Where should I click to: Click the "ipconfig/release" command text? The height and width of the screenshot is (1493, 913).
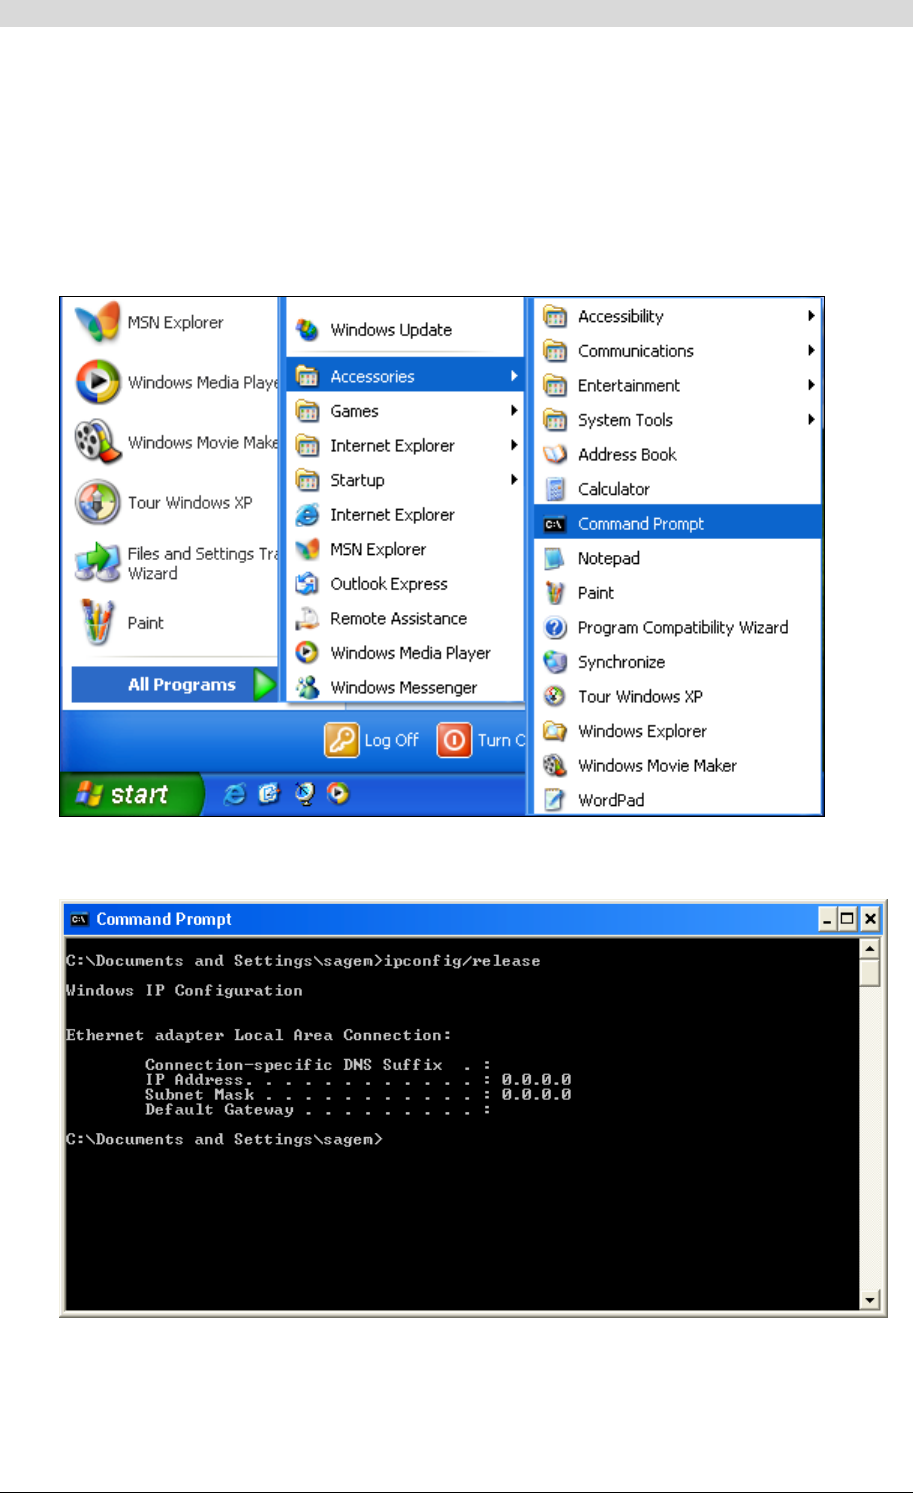tap(463, 961)
